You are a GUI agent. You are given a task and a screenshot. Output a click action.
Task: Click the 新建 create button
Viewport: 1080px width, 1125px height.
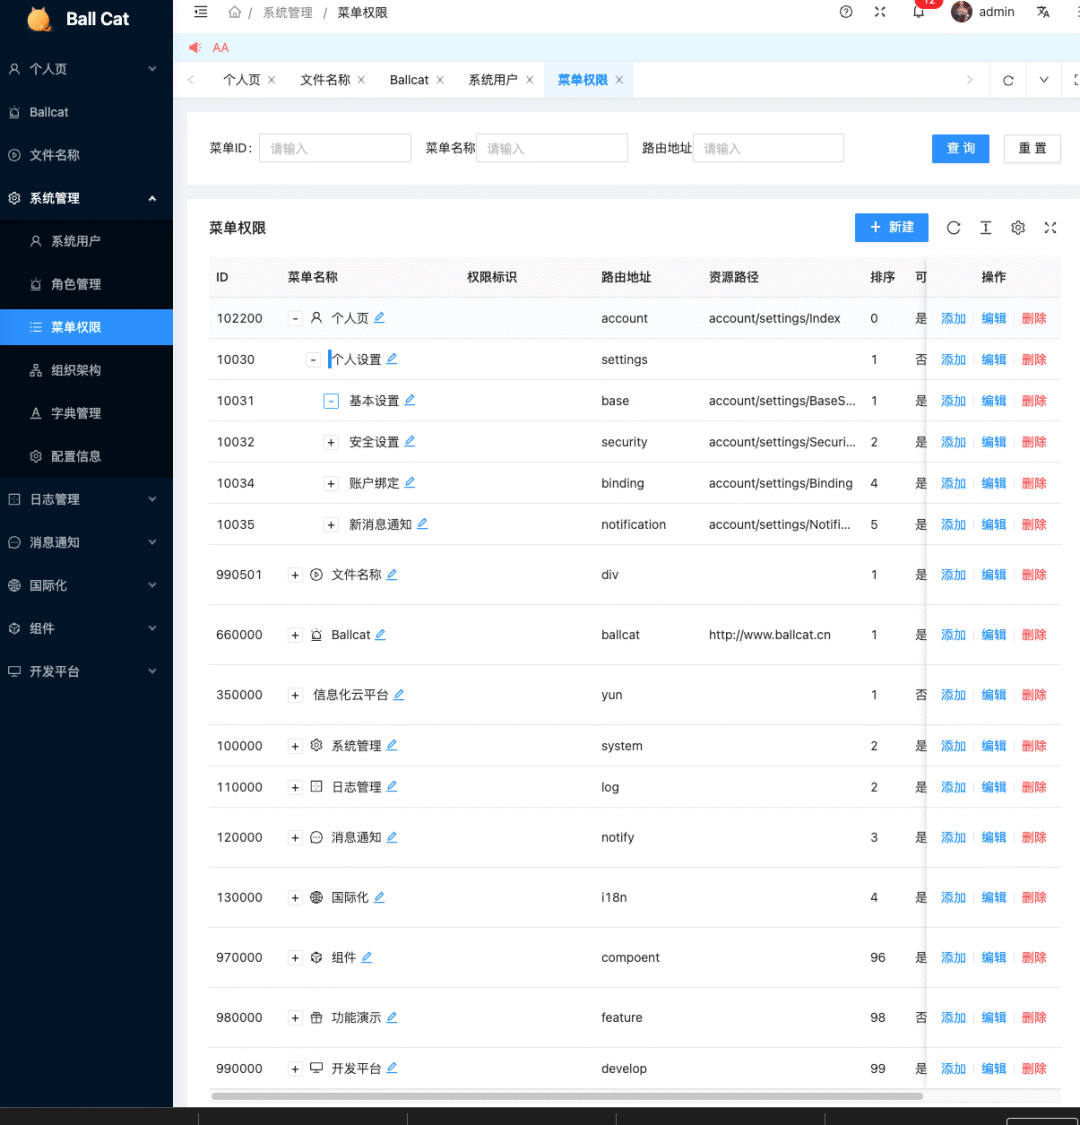coord(891,227)
